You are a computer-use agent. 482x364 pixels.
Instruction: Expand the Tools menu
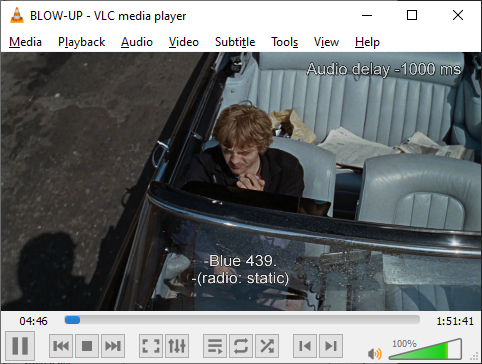pyautogui.click(x=284, y=42)
